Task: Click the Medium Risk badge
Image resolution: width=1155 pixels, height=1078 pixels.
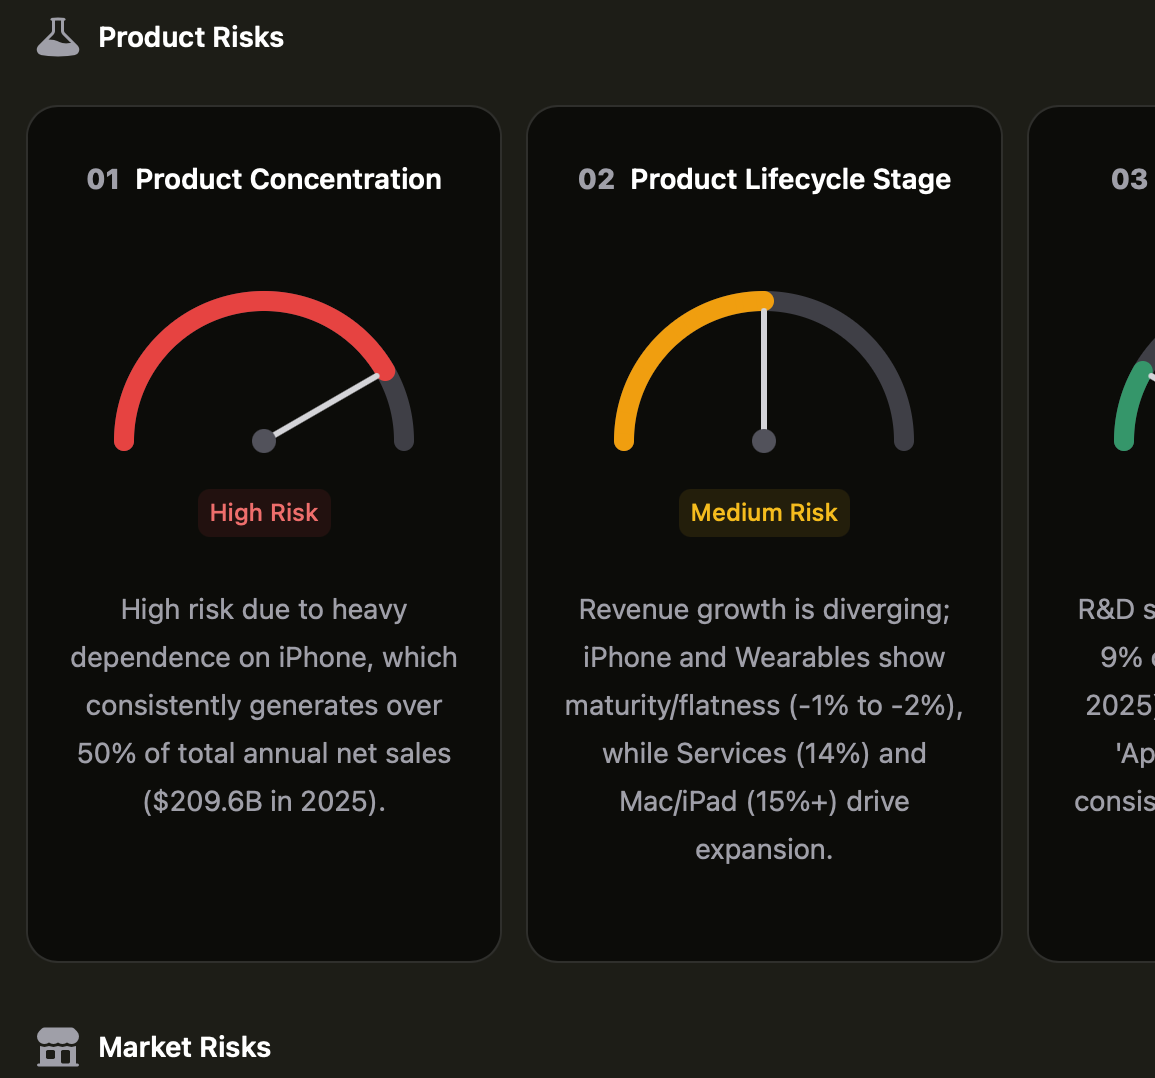Action: tap(764, 513)
